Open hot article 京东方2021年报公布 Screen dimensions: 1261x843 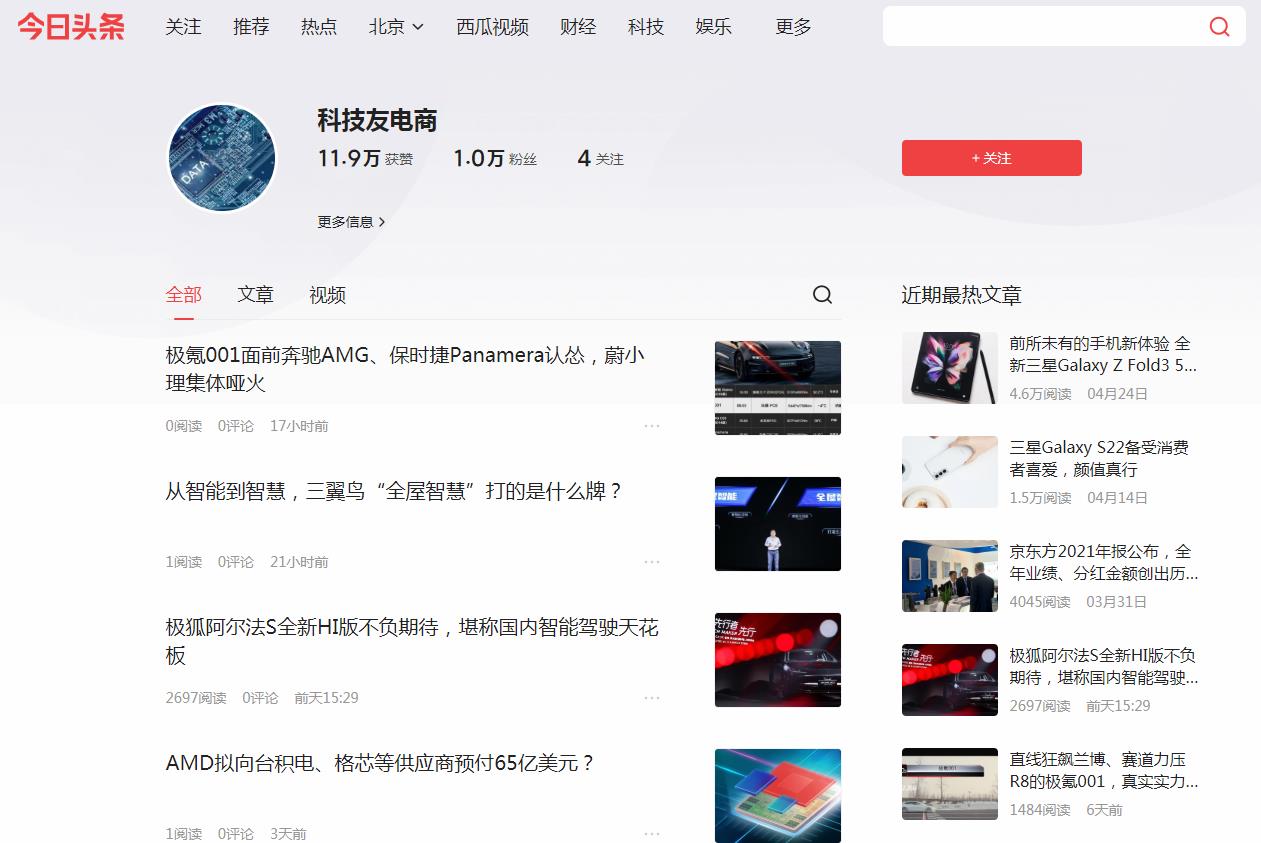[1104, 562]
